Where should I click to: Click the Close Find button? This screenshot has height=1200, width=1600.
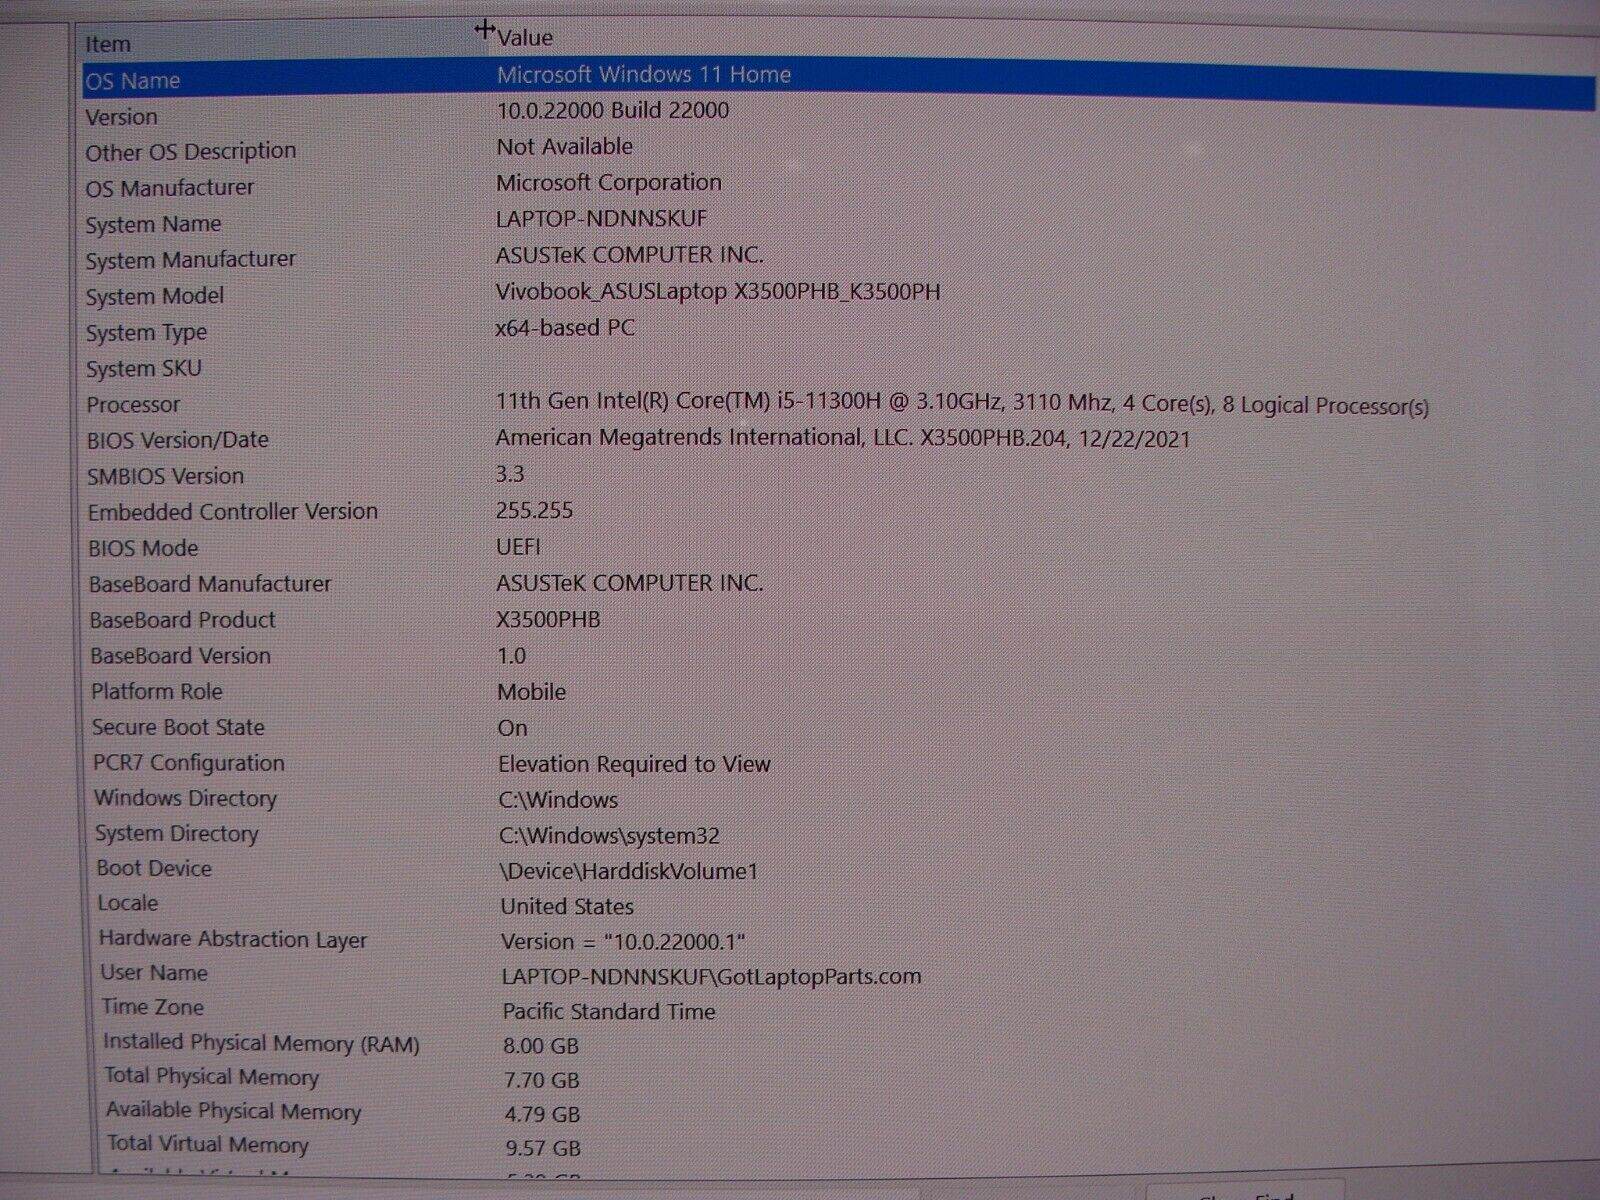(x=1245, y=1194)
